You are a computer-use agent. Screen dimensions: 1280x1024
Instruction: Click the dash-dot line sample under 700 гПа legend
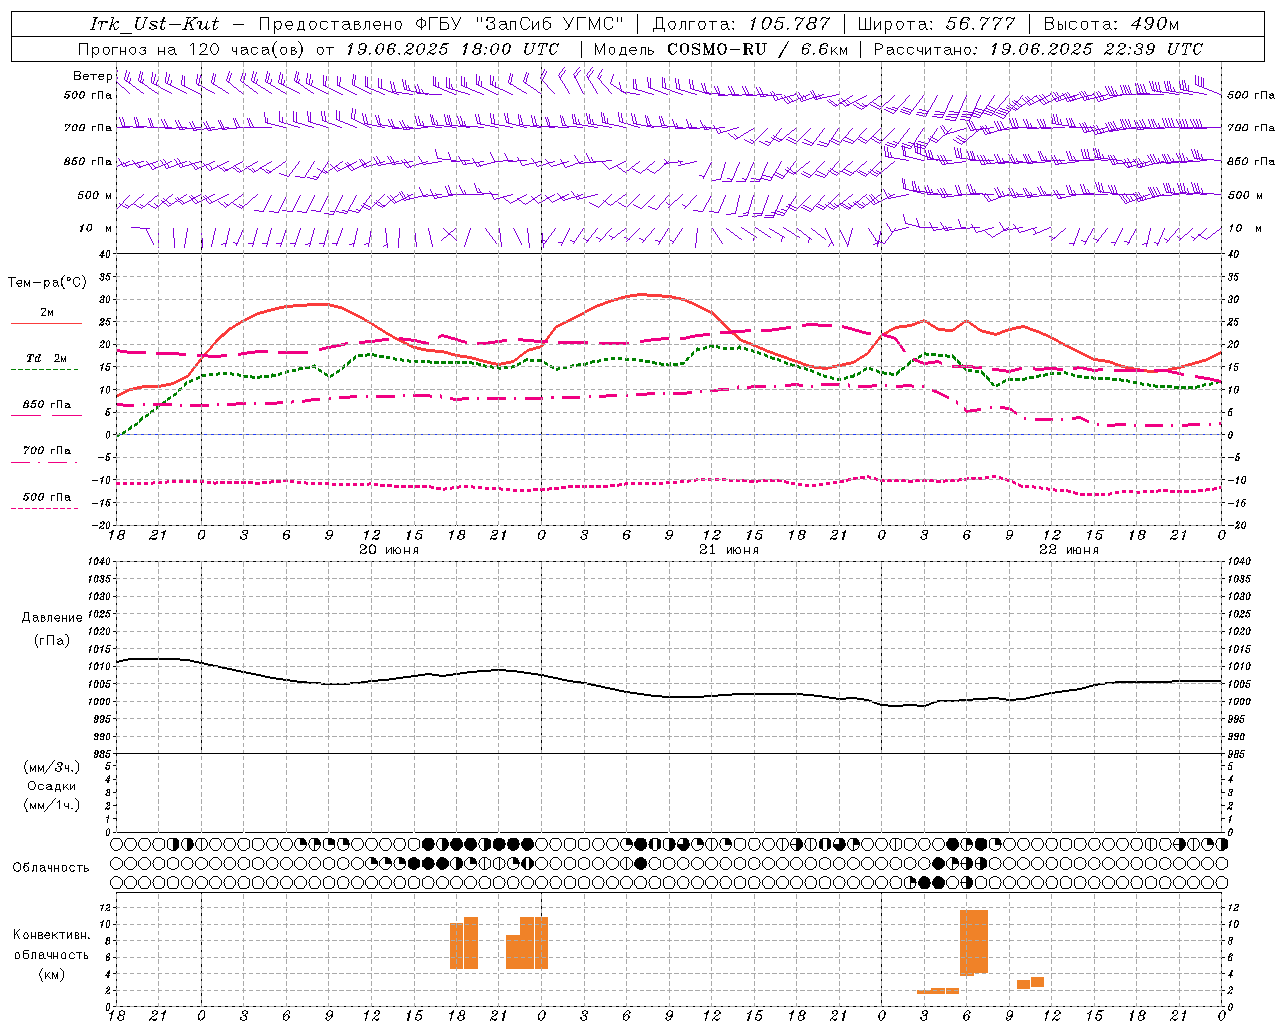44,463
